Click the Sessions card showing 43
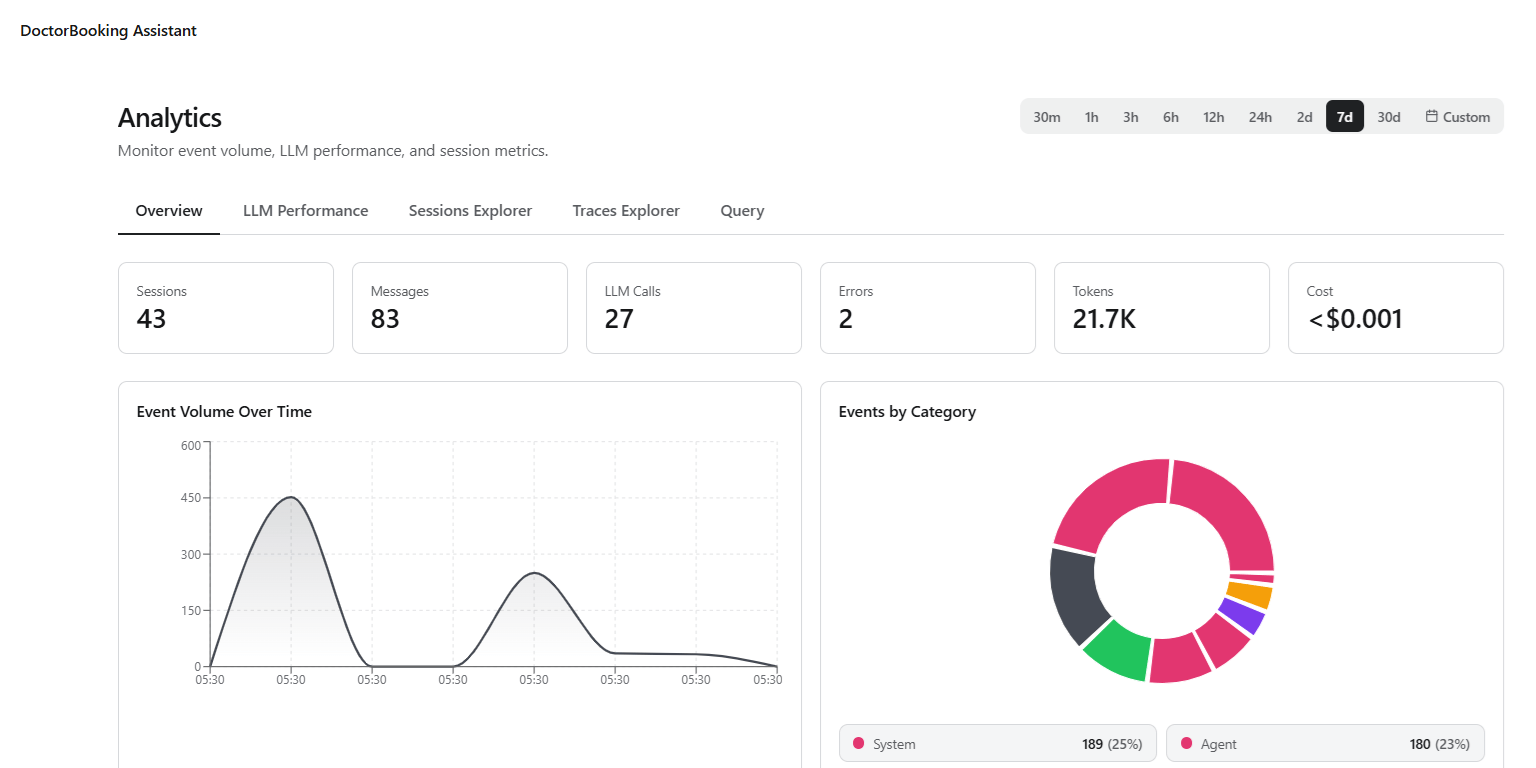The width and height of the screenshot is (1536, 768). click(x=226, y=308)
